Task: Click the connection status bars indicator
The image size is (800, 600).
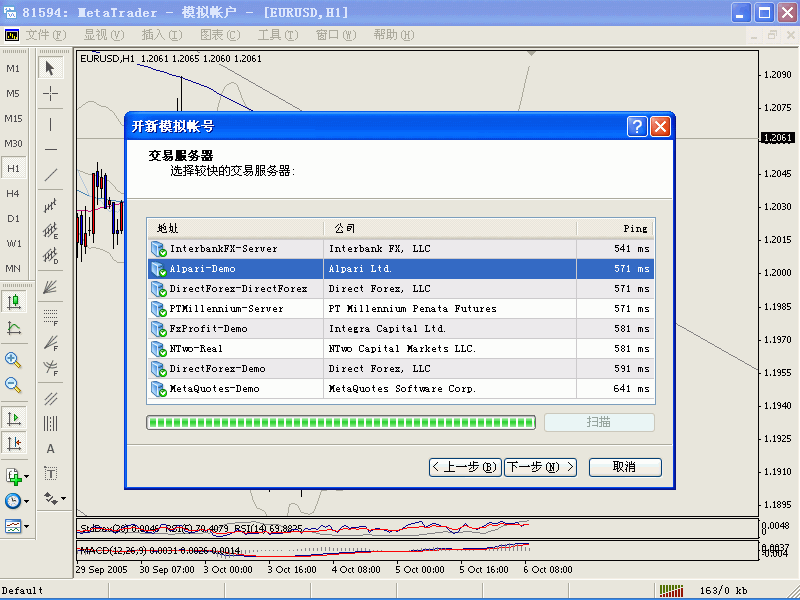Action: point(671,590)
